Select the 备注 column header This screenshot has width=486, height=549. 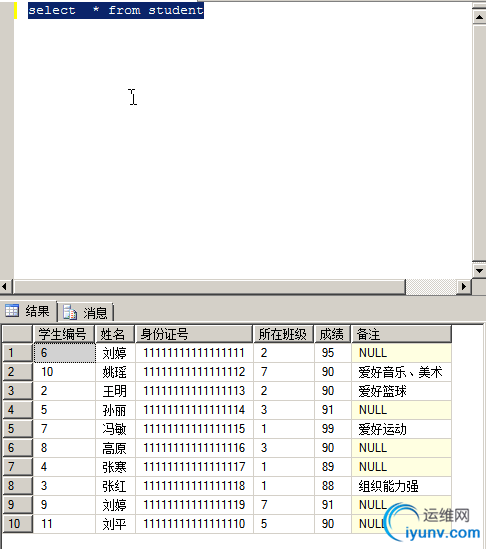401,334
